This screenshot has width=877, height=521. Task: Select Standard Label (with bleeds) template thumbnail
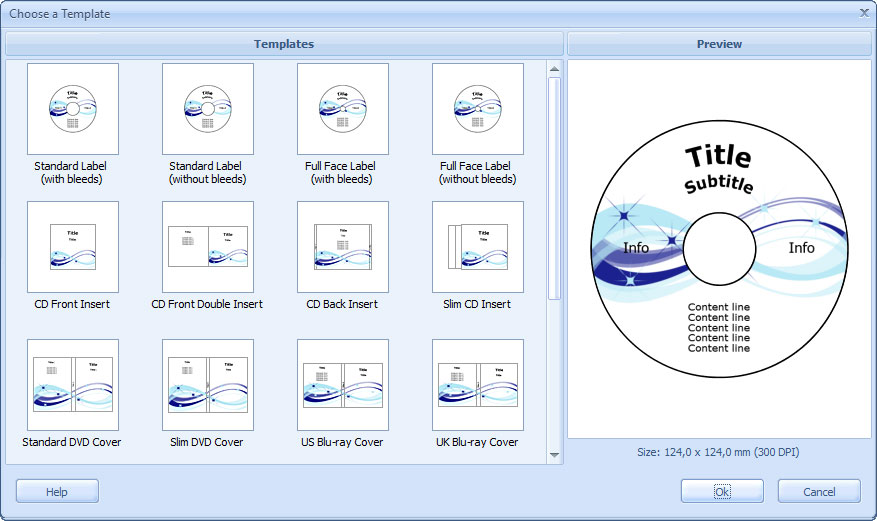73,109
